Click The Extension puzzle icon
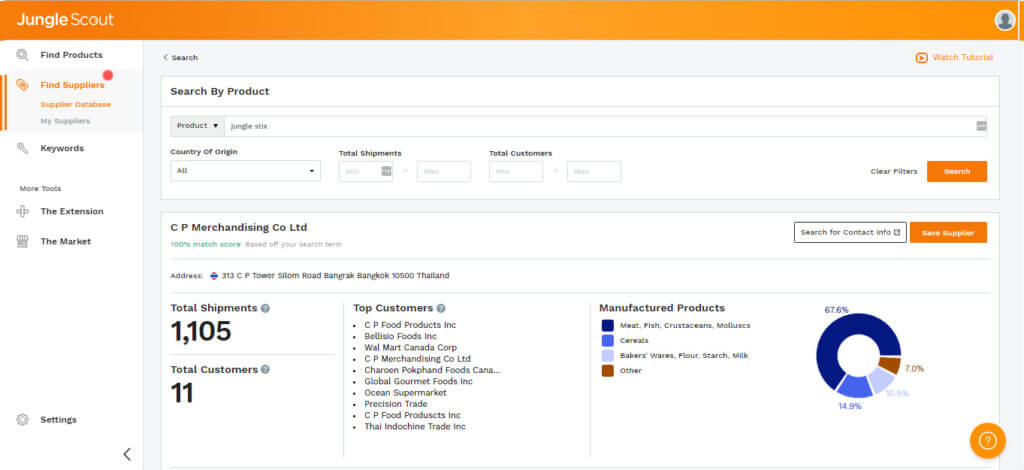The image size is (1024, 470). 22,211
